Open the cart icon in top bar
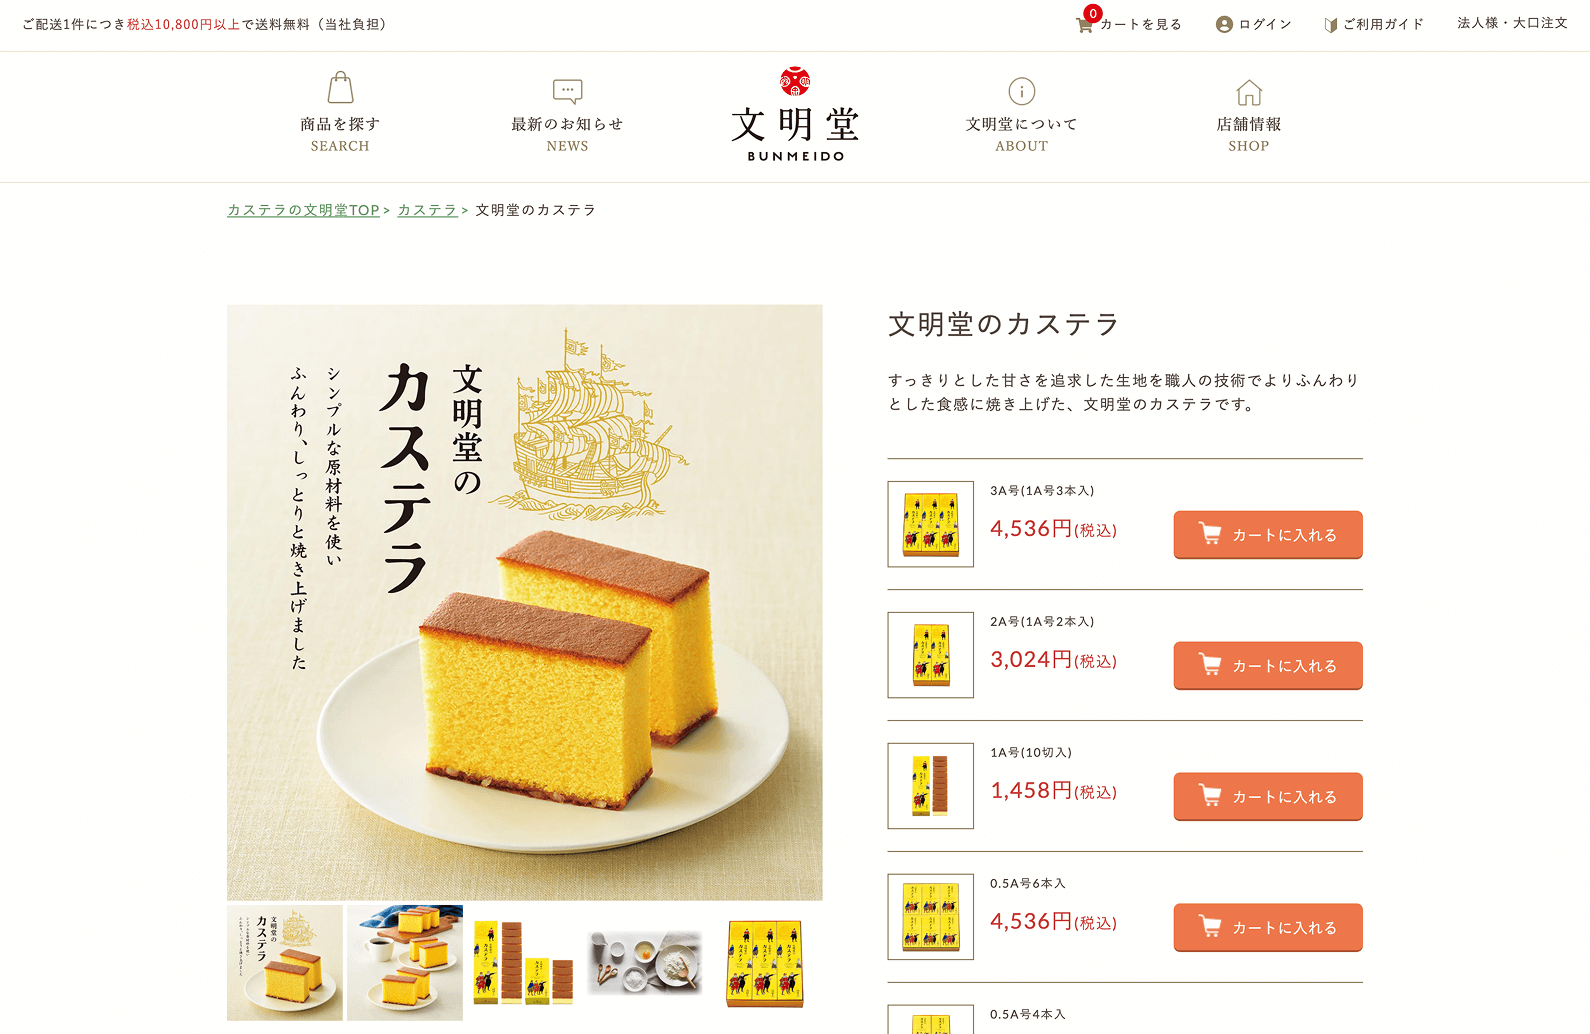The width and height of the screenshot is (1590, 1034). (1084, 25)
